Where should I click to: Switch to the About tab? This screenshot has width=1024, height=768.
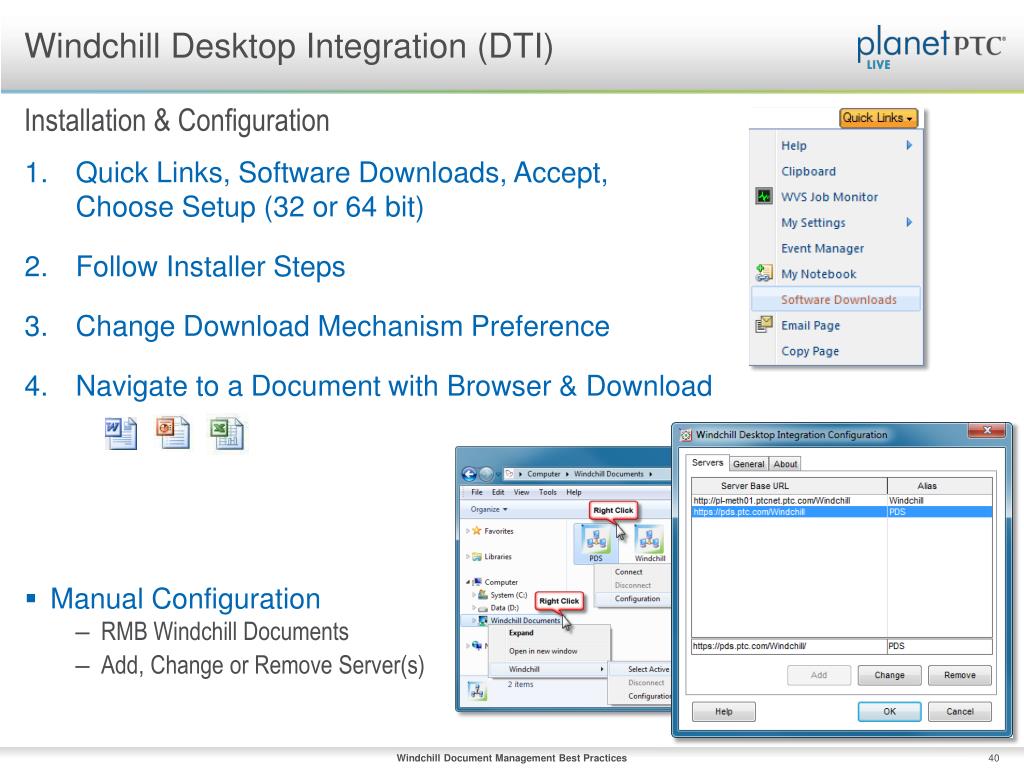785,464
